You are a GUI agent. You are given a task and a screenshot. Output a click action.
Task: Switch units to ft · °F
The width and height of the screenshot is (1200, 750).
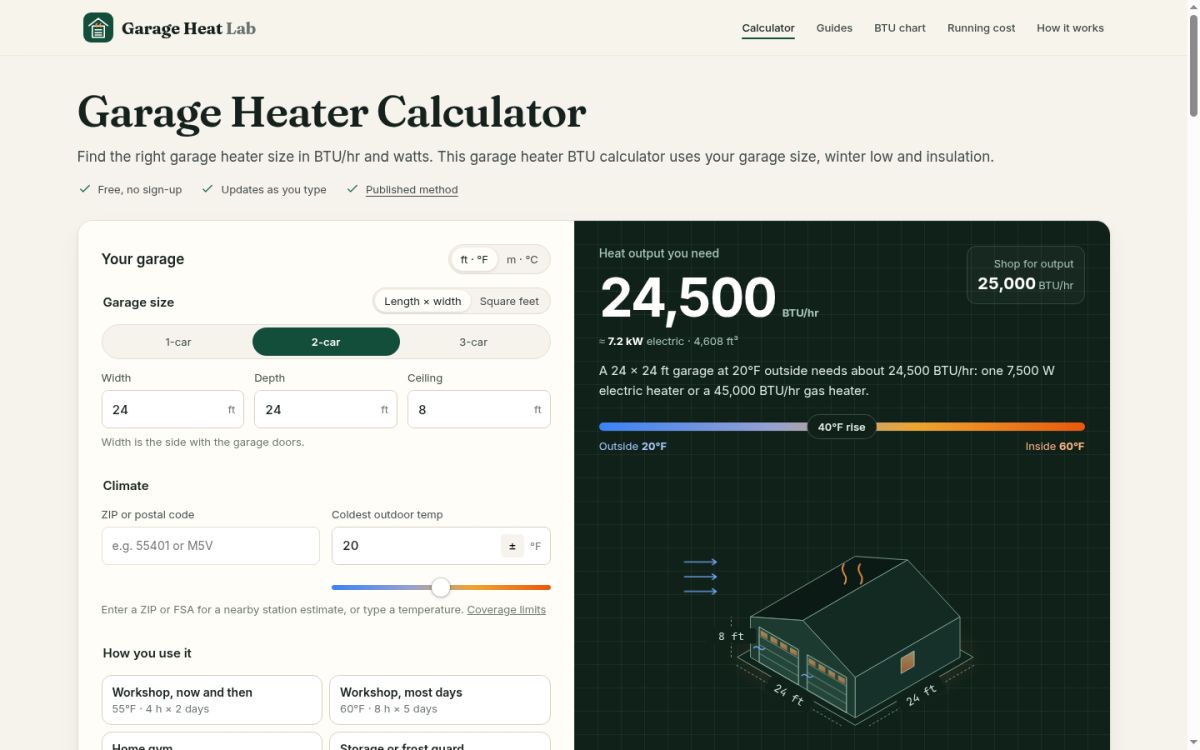(x=474, y=259)
